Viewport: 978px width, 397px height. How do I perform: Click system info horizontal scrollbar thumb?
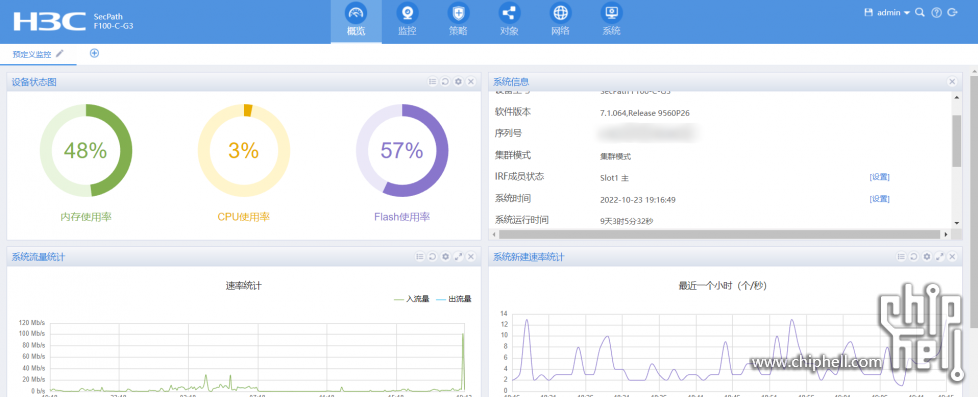[x=719, y=235]
